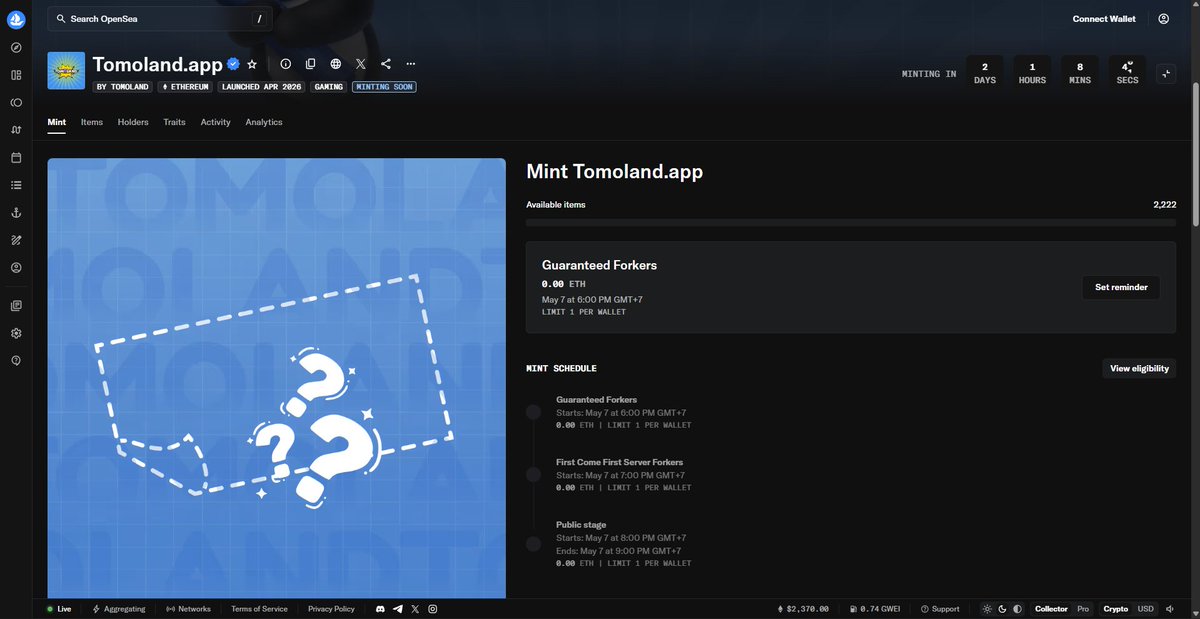Open Terms of Service link
The width and height of the screenshot is (1200, 619).
[259, 609]
